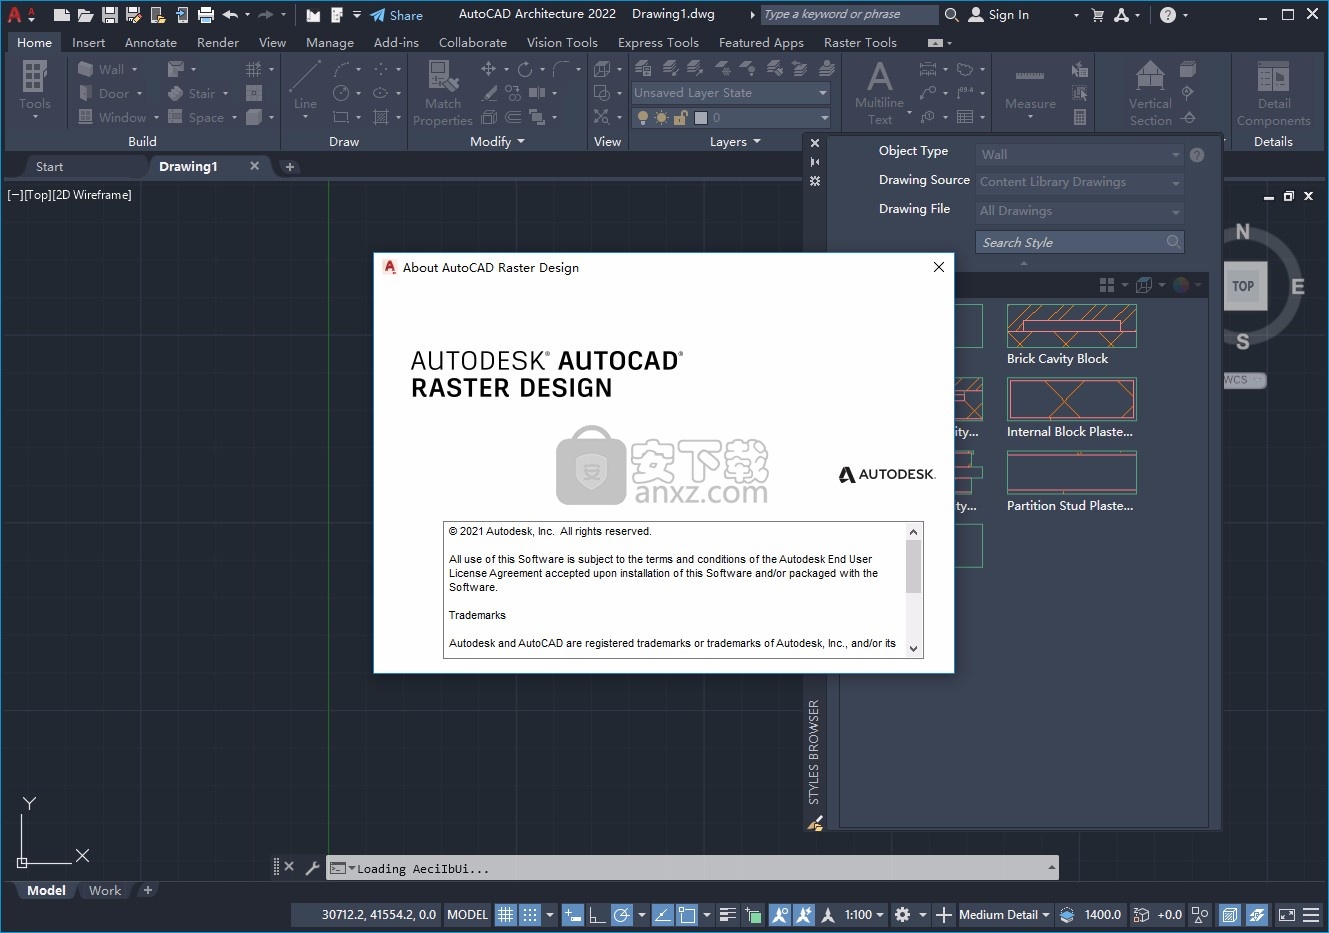Click the Measure ruler tool
Image resolution: width=1329 pixels, height=933 pixels.
1030,88
